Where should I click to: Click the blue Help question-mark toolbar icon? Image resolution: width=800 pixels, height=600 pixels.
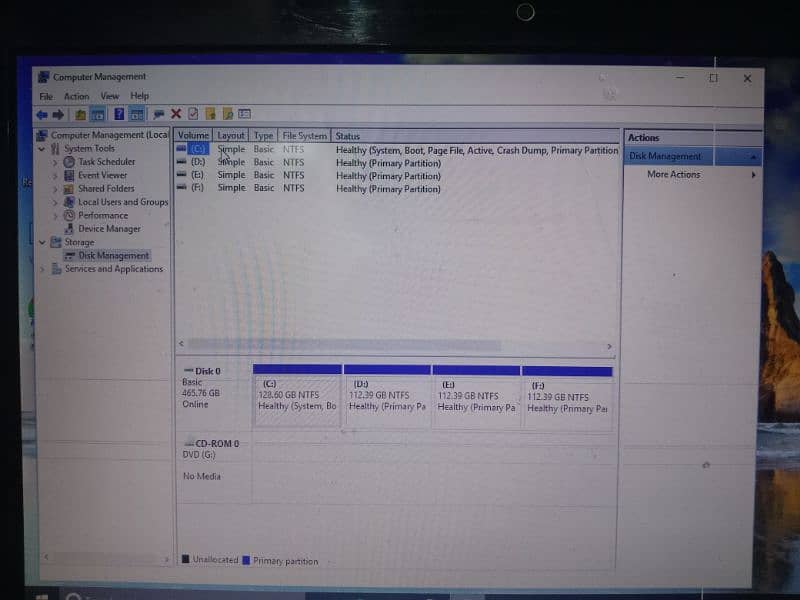(120, 114)
